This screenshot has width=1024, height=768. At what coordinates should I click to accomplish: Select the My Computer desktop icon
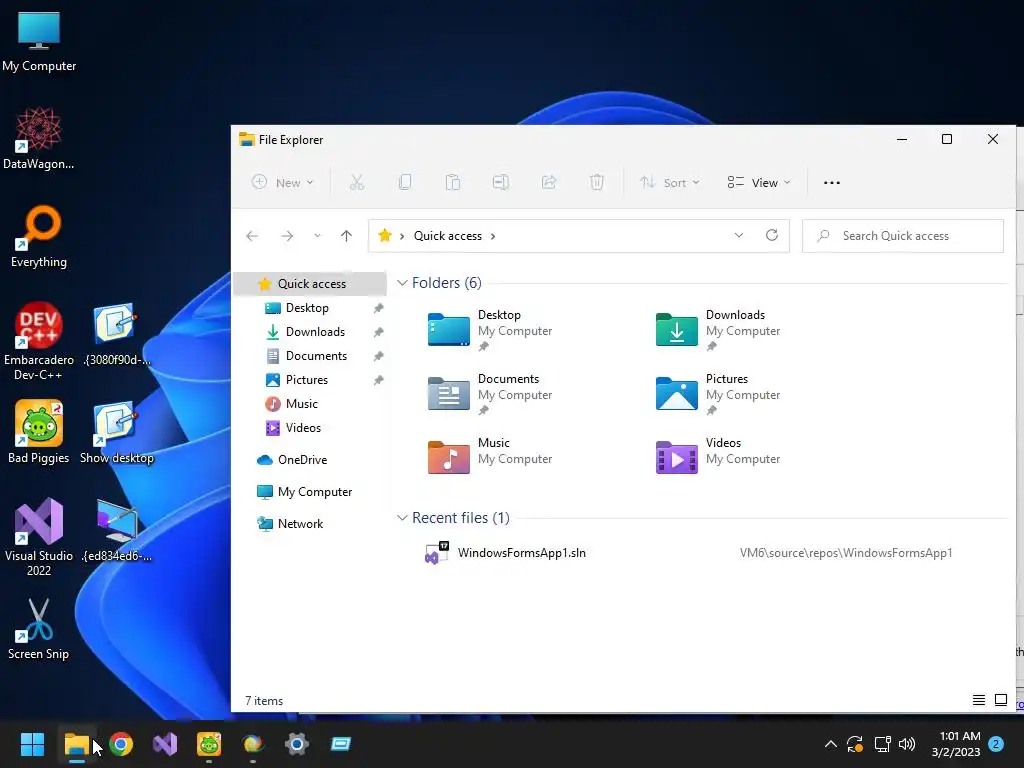coord(39,42)
